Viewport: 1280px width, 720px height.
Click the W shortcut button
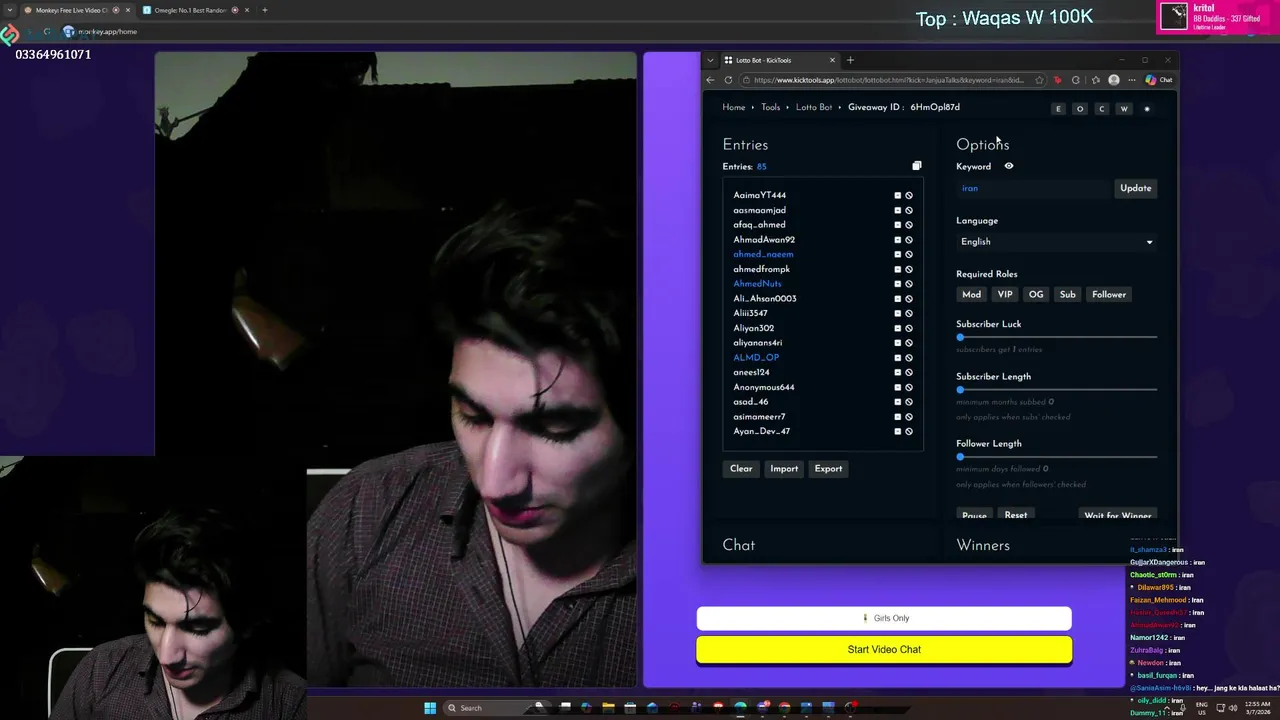tap(1124, 109)
